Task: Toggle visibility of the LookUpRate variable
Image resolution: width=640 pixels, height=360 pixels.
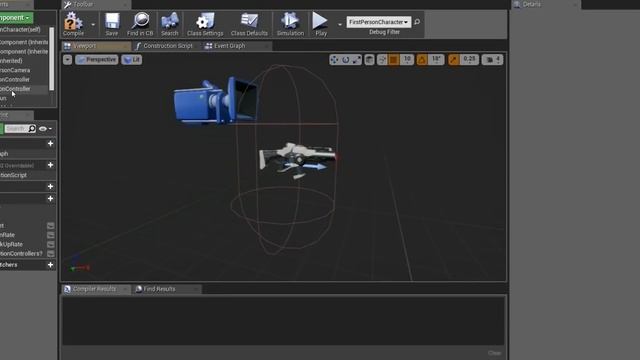Action: coord(51,244)
